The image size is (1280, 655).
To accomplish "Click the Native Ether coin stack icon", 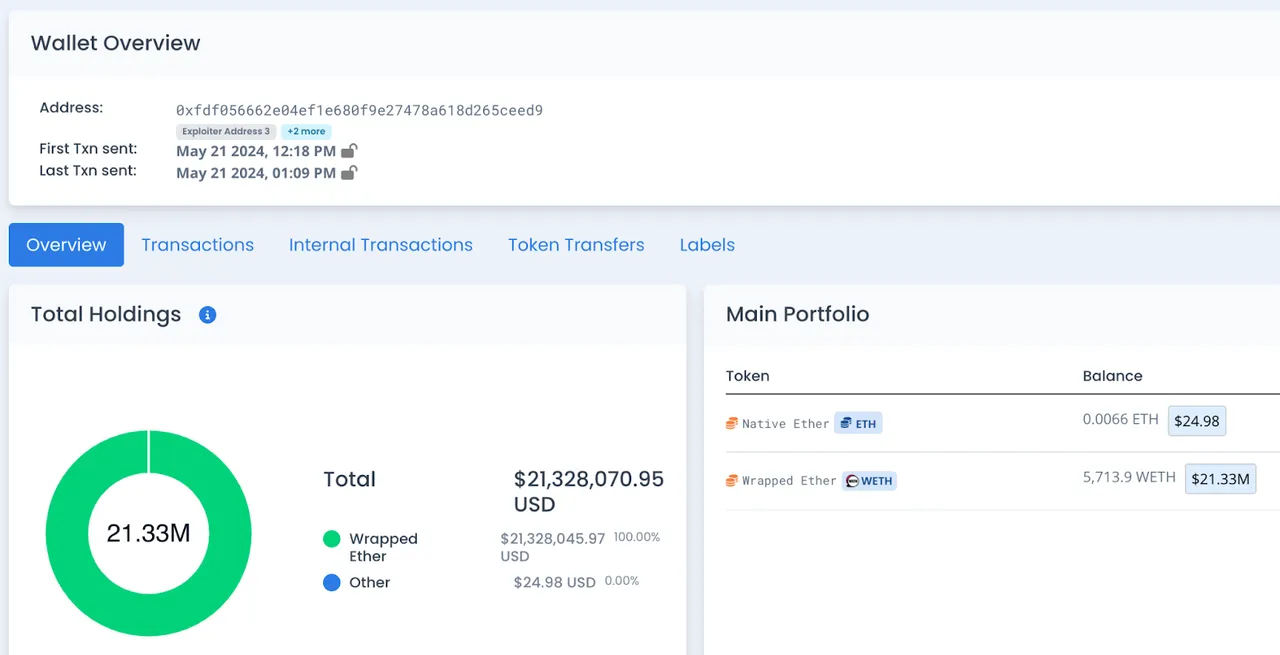I will [732, 424].
